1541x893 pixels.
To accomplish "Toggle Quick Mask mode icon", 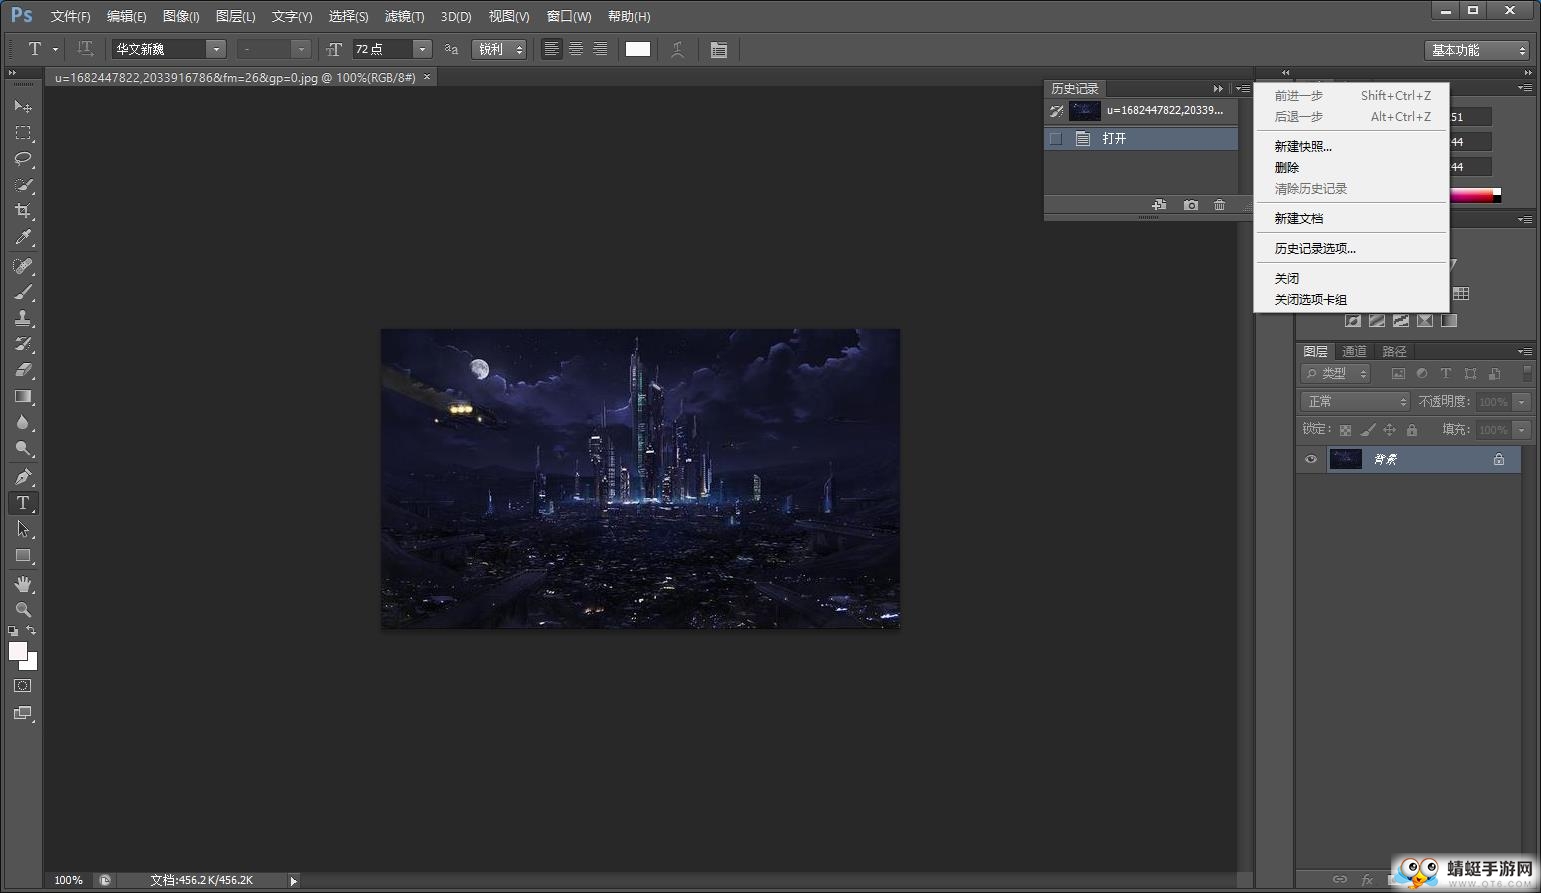I will tap(23, 686).
